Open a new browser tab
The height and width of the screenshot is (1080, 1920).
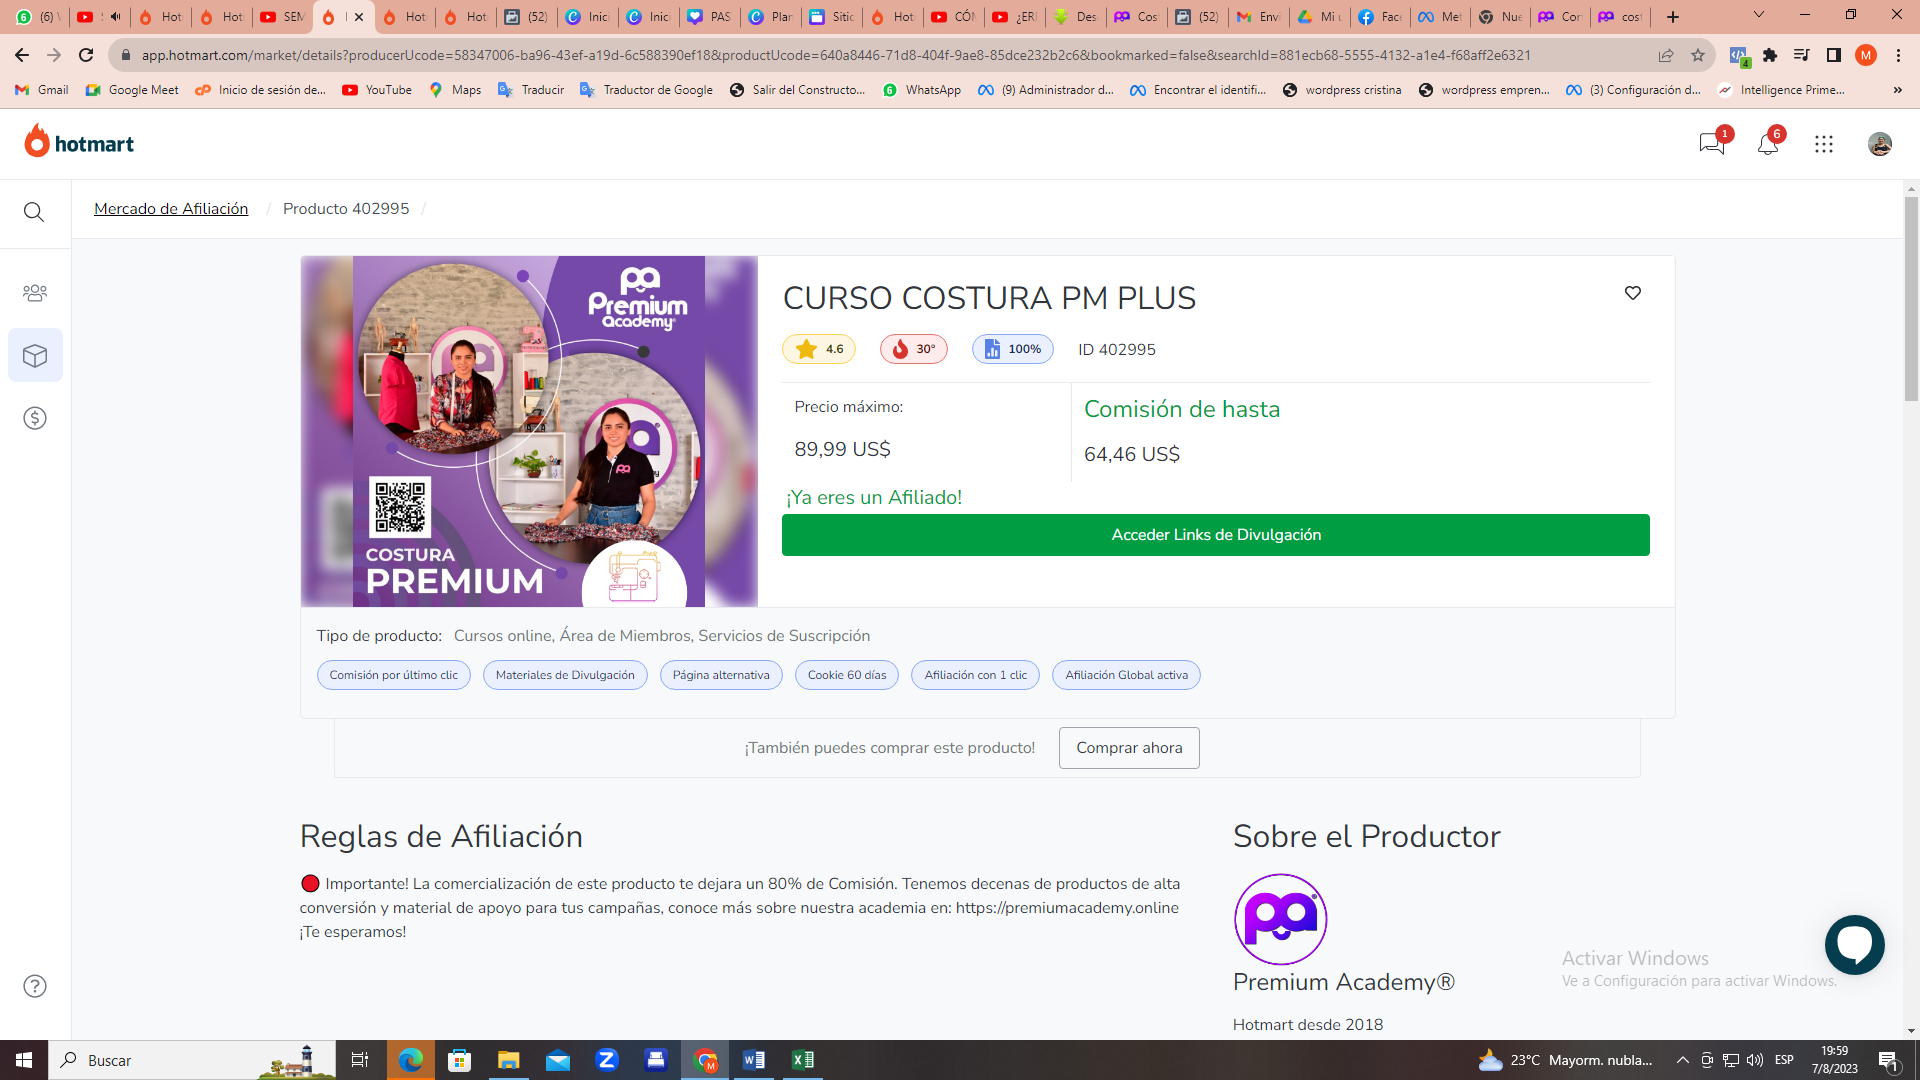click(1673, 17)
